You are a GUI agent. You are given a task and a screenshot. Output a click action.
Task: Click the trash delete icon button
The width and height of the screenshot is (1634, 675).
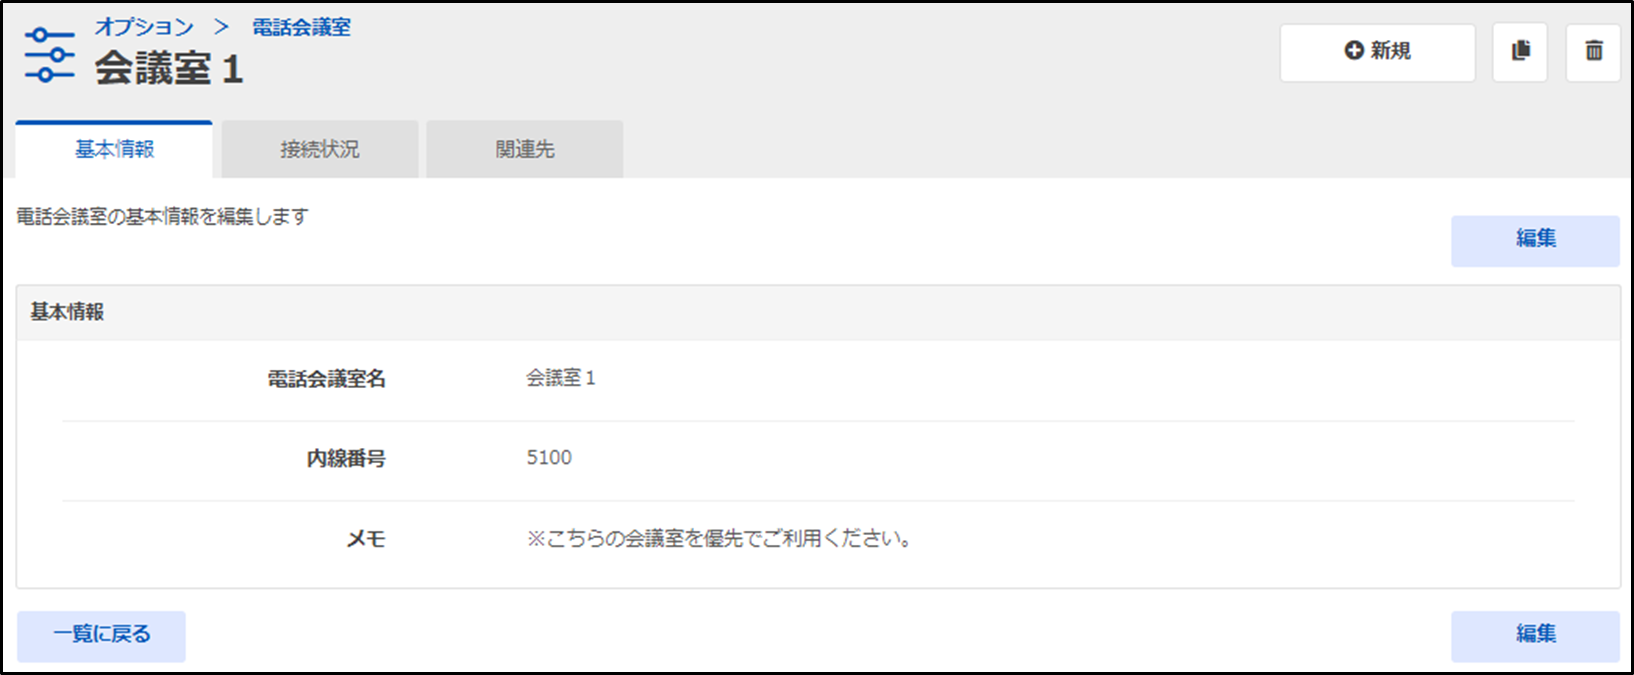pyautogui.click(x=1593, y=52)
